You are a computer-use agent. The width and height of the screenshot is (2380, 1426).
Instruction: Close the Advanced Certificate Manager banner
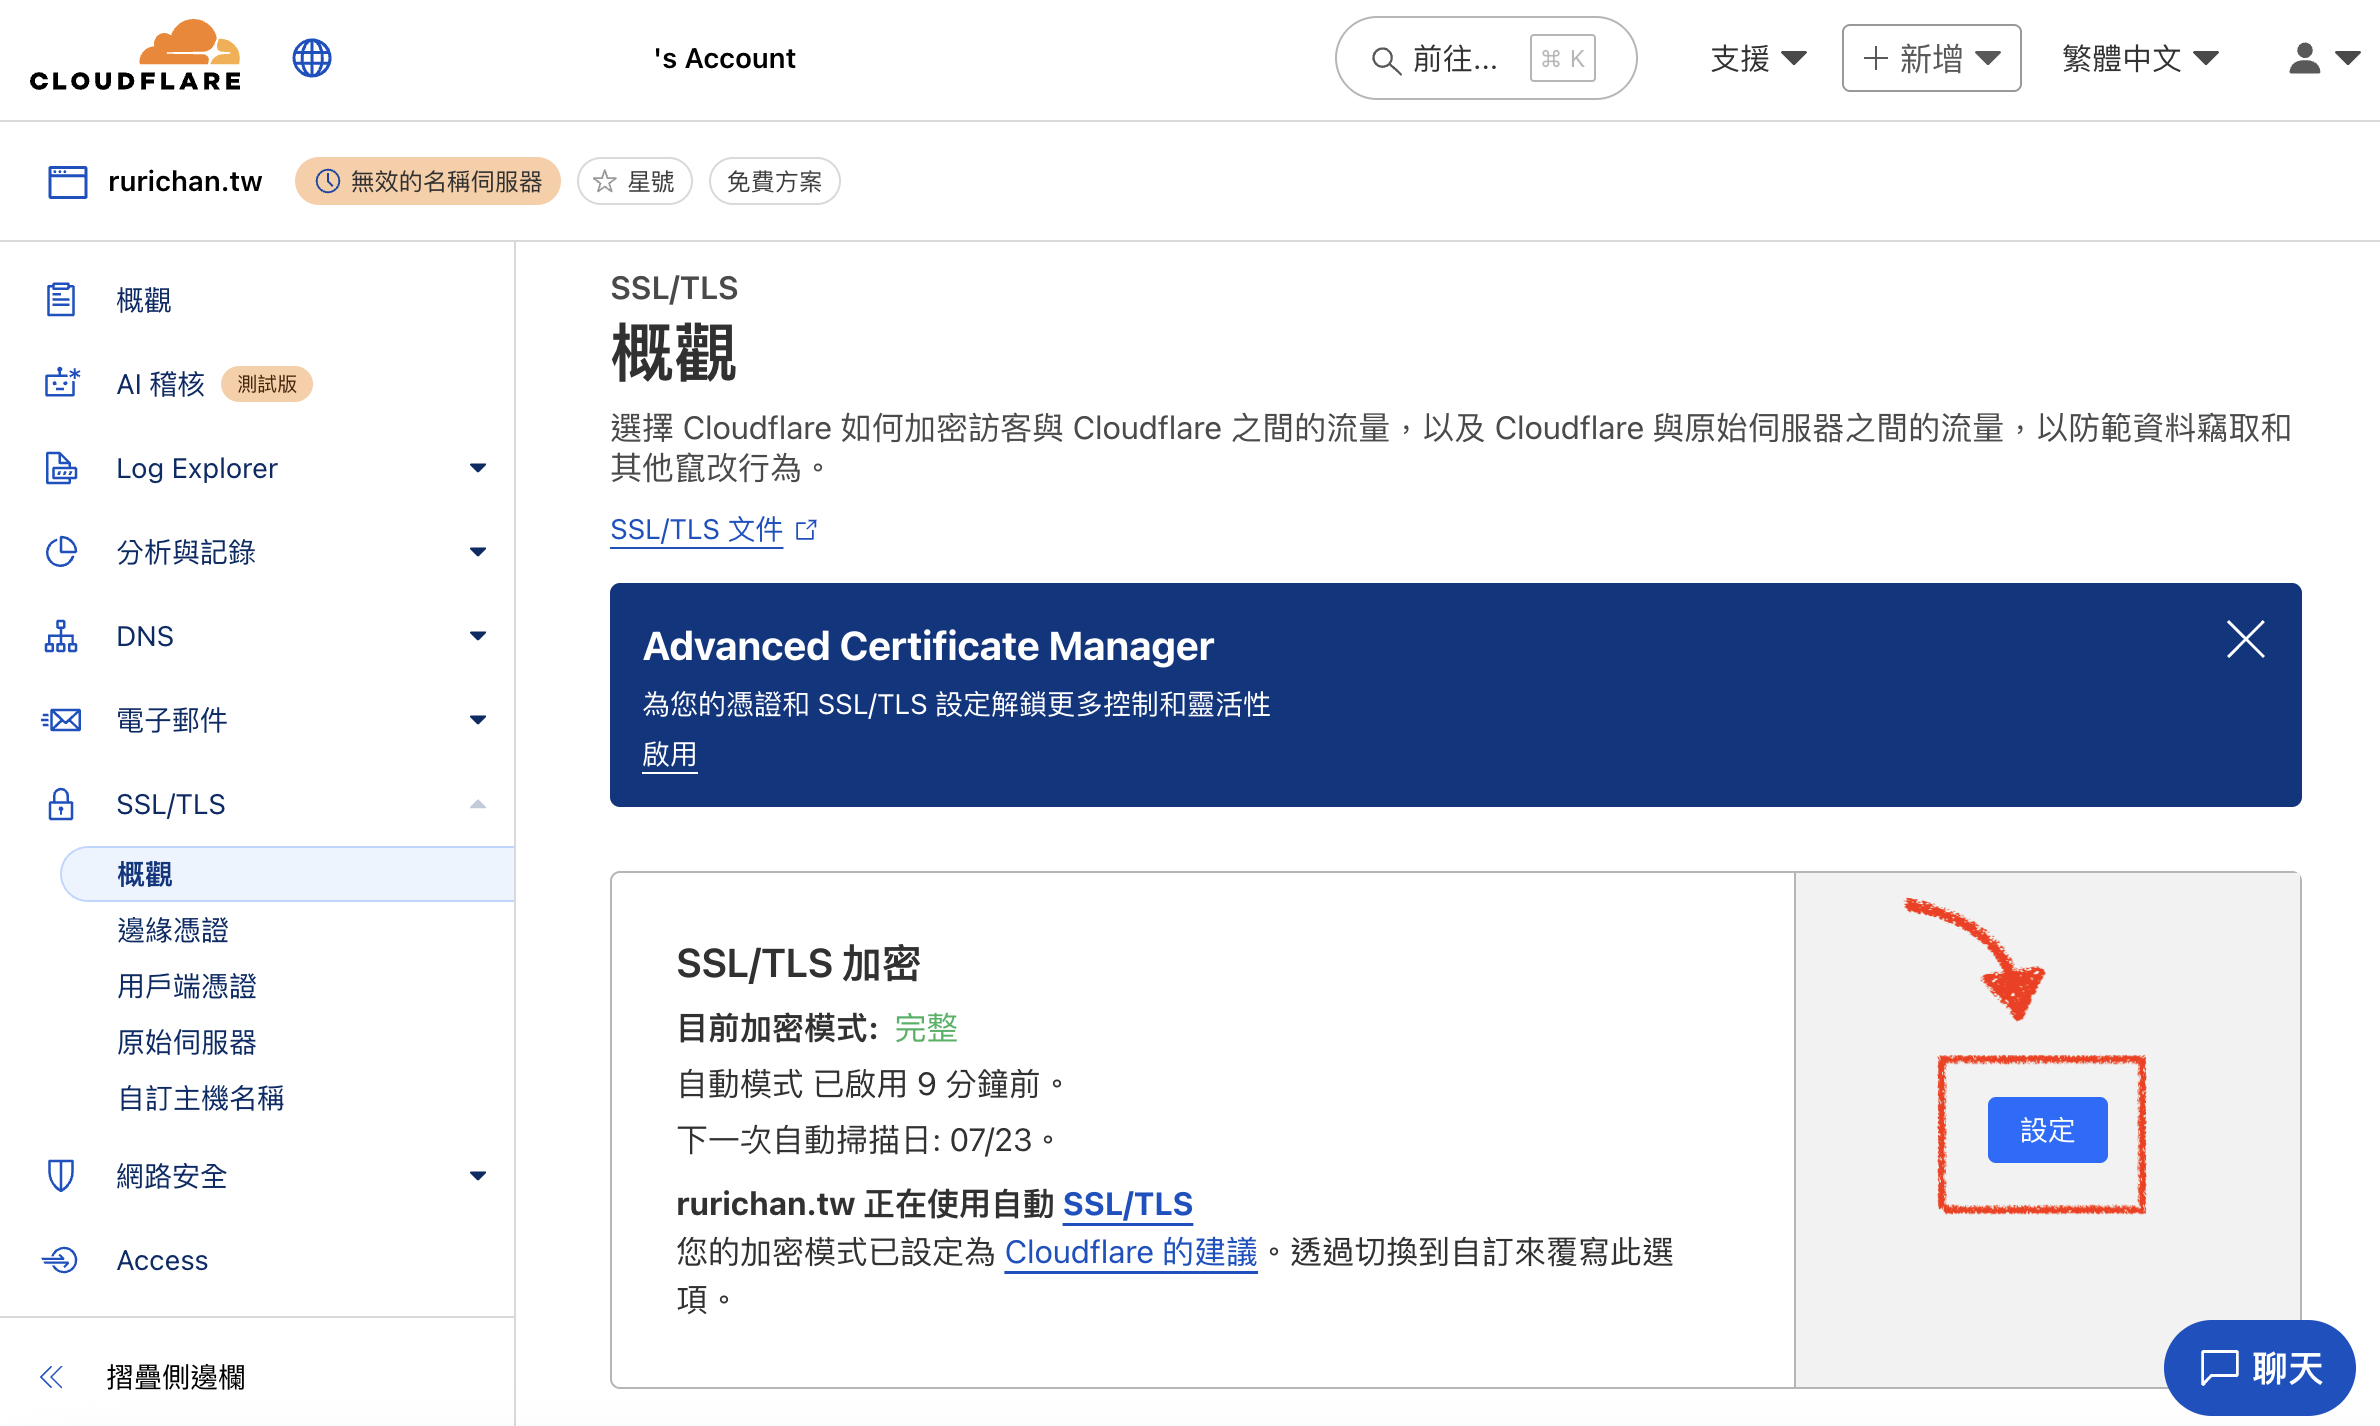[2245, 639]
